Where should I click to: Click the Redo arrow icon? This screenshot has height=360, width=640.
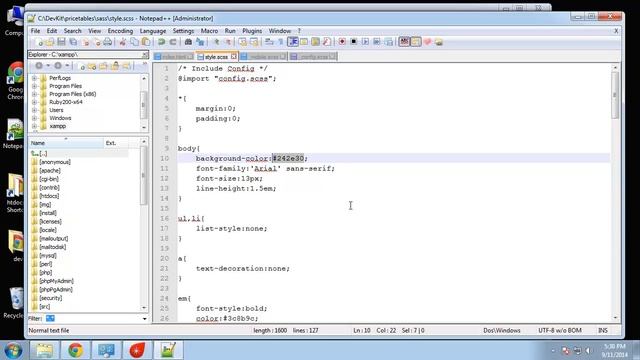[173, 42]
